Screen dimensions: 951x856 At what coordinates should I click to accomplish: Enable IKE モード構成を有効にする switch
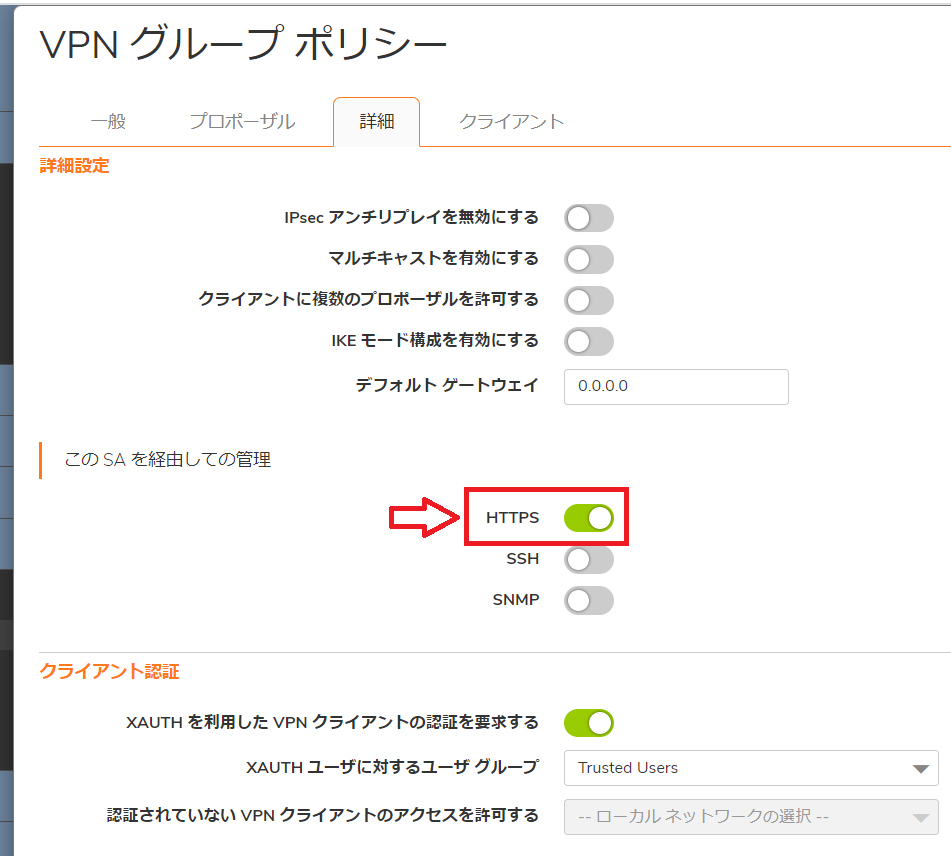pyautogui.click(x=589, y=342)
